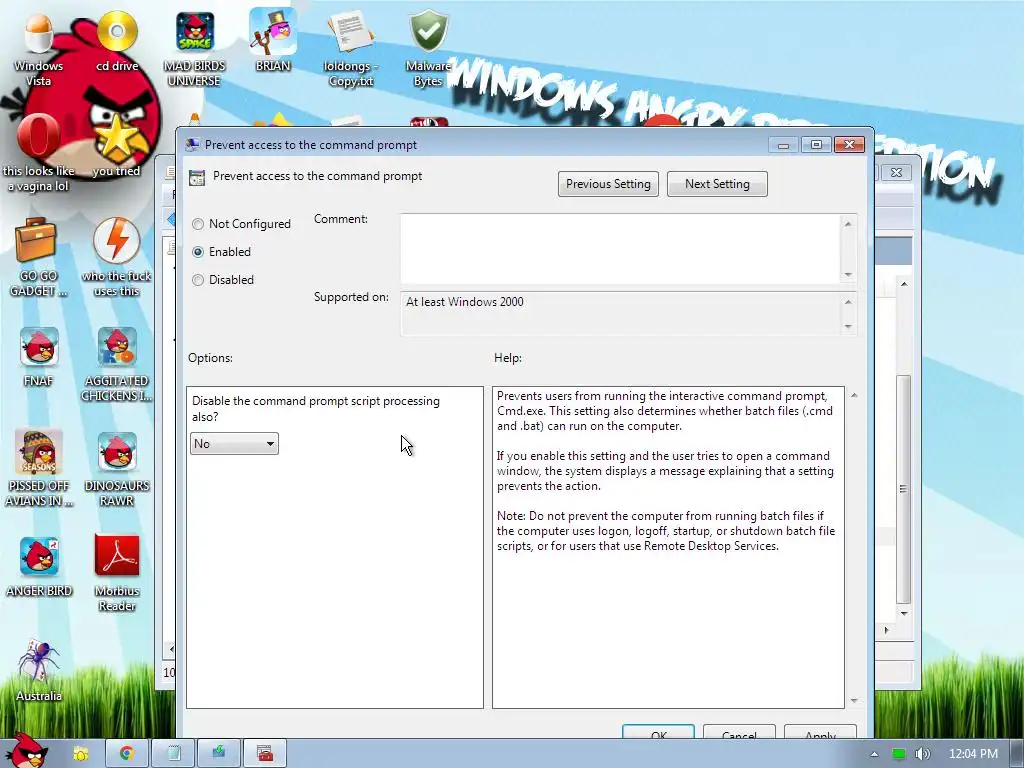The width and height of the screenshot is (1024, 768).
Task: Show hidden tray icons arrow
Action: [x=874, y=754]
